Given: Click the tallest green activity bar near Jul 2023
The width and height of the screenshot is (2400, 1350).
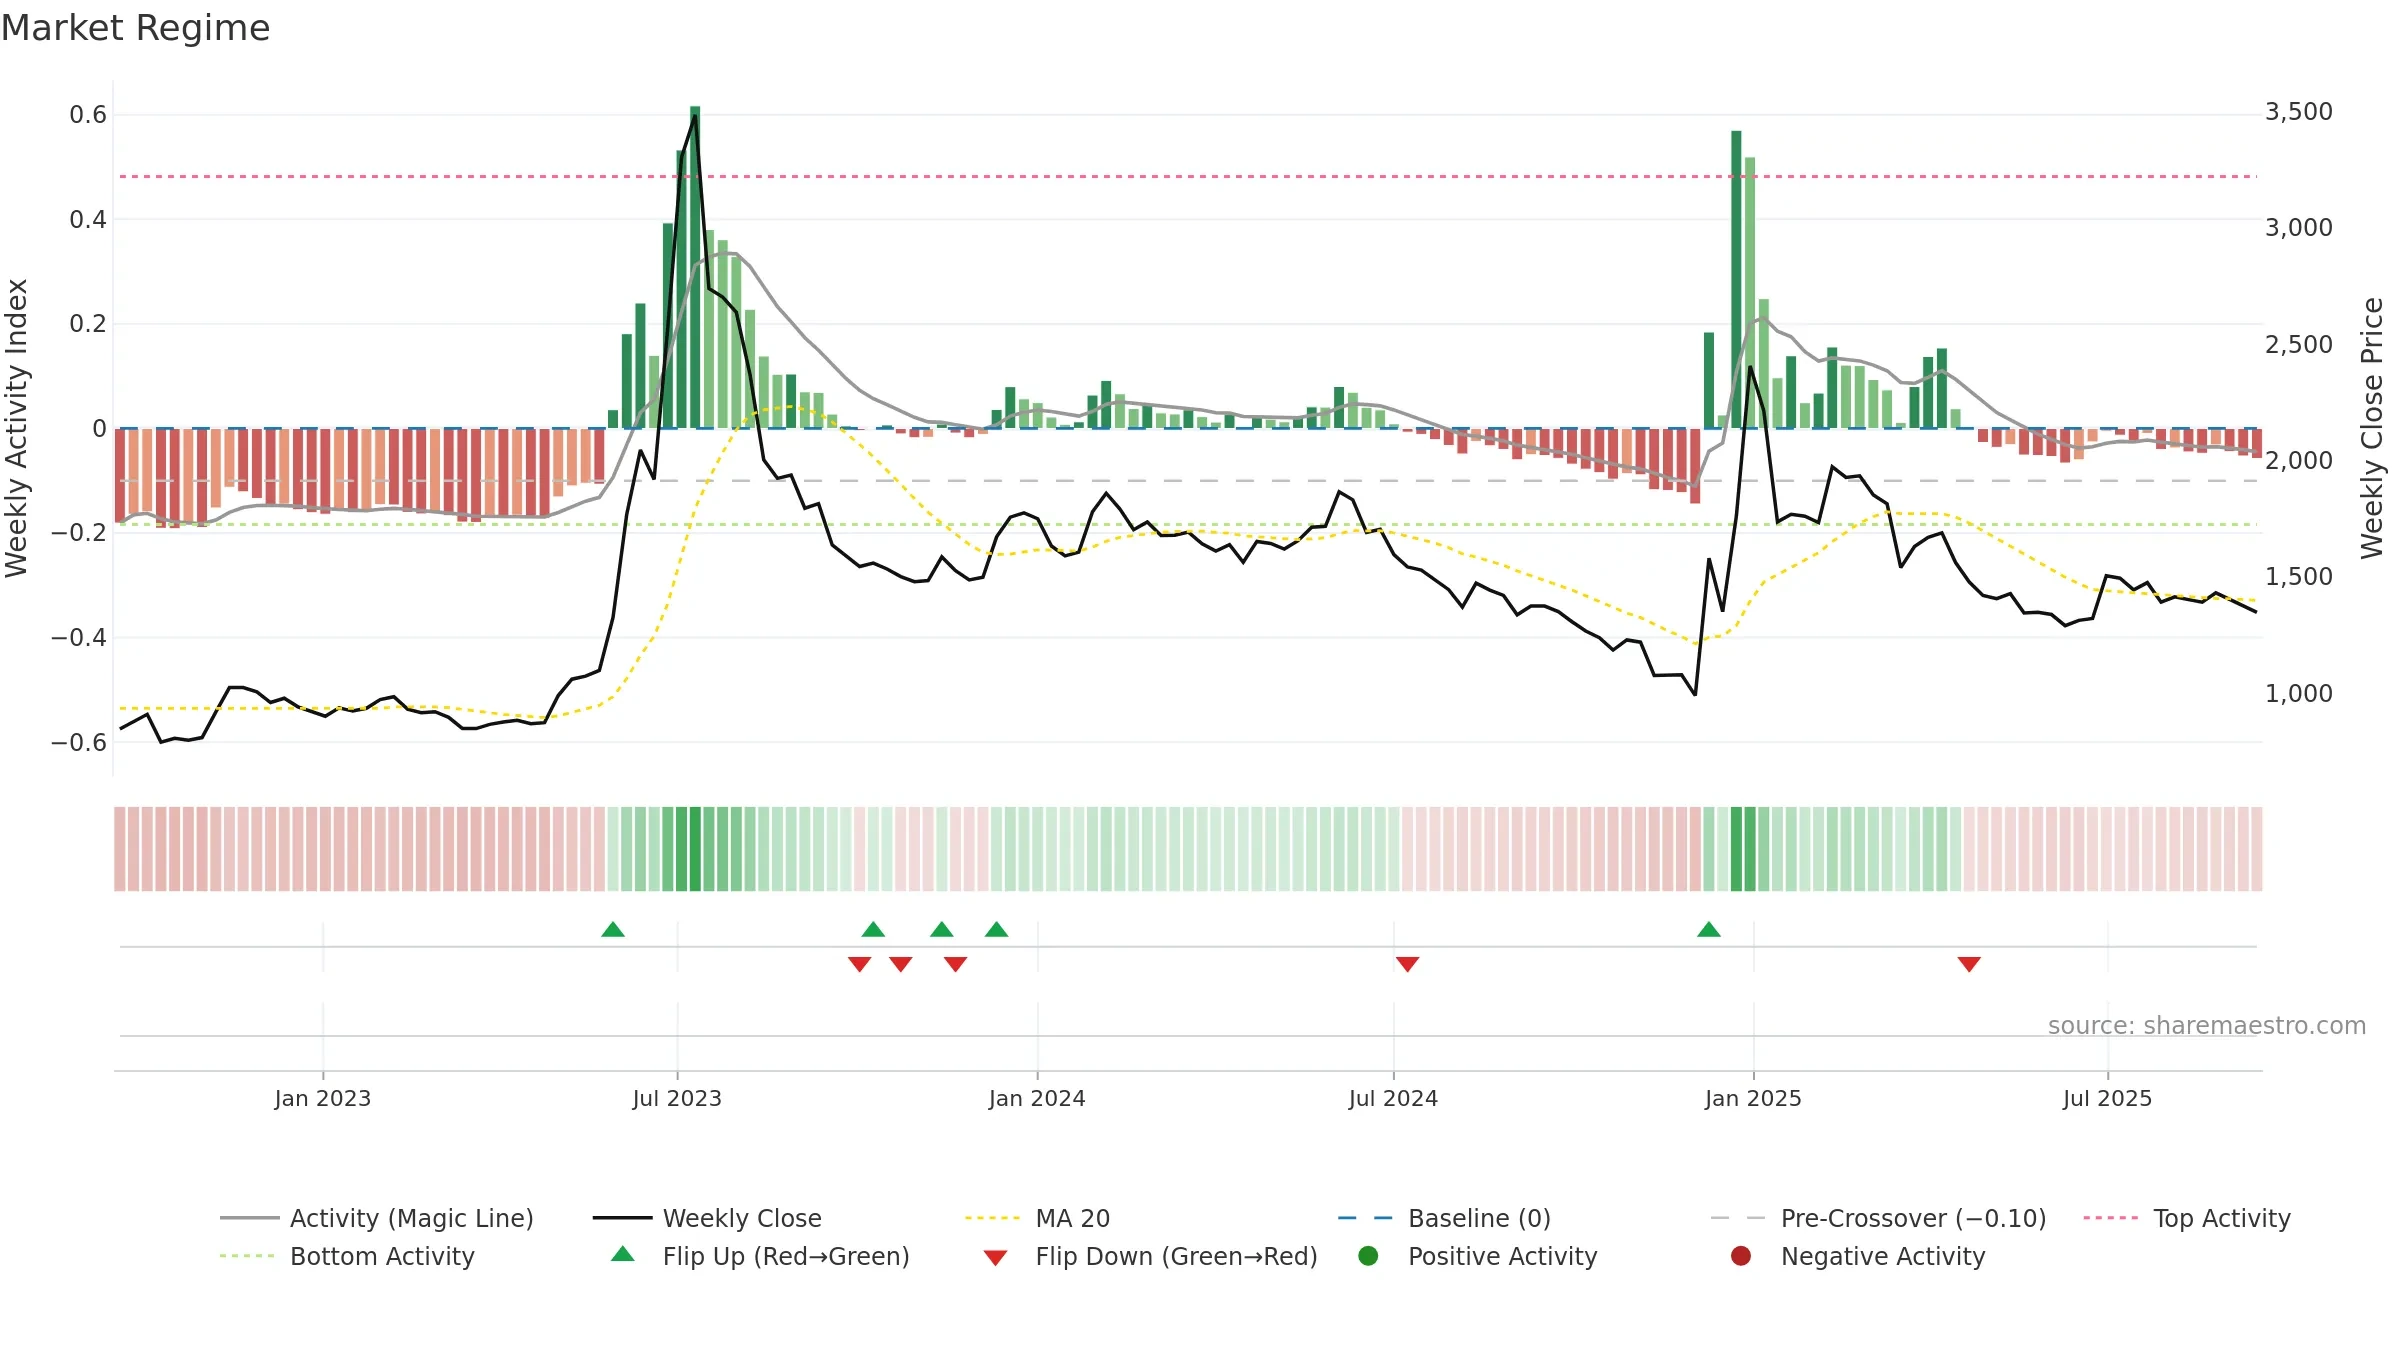Looking at the screenshot, I should click(695, 267).
